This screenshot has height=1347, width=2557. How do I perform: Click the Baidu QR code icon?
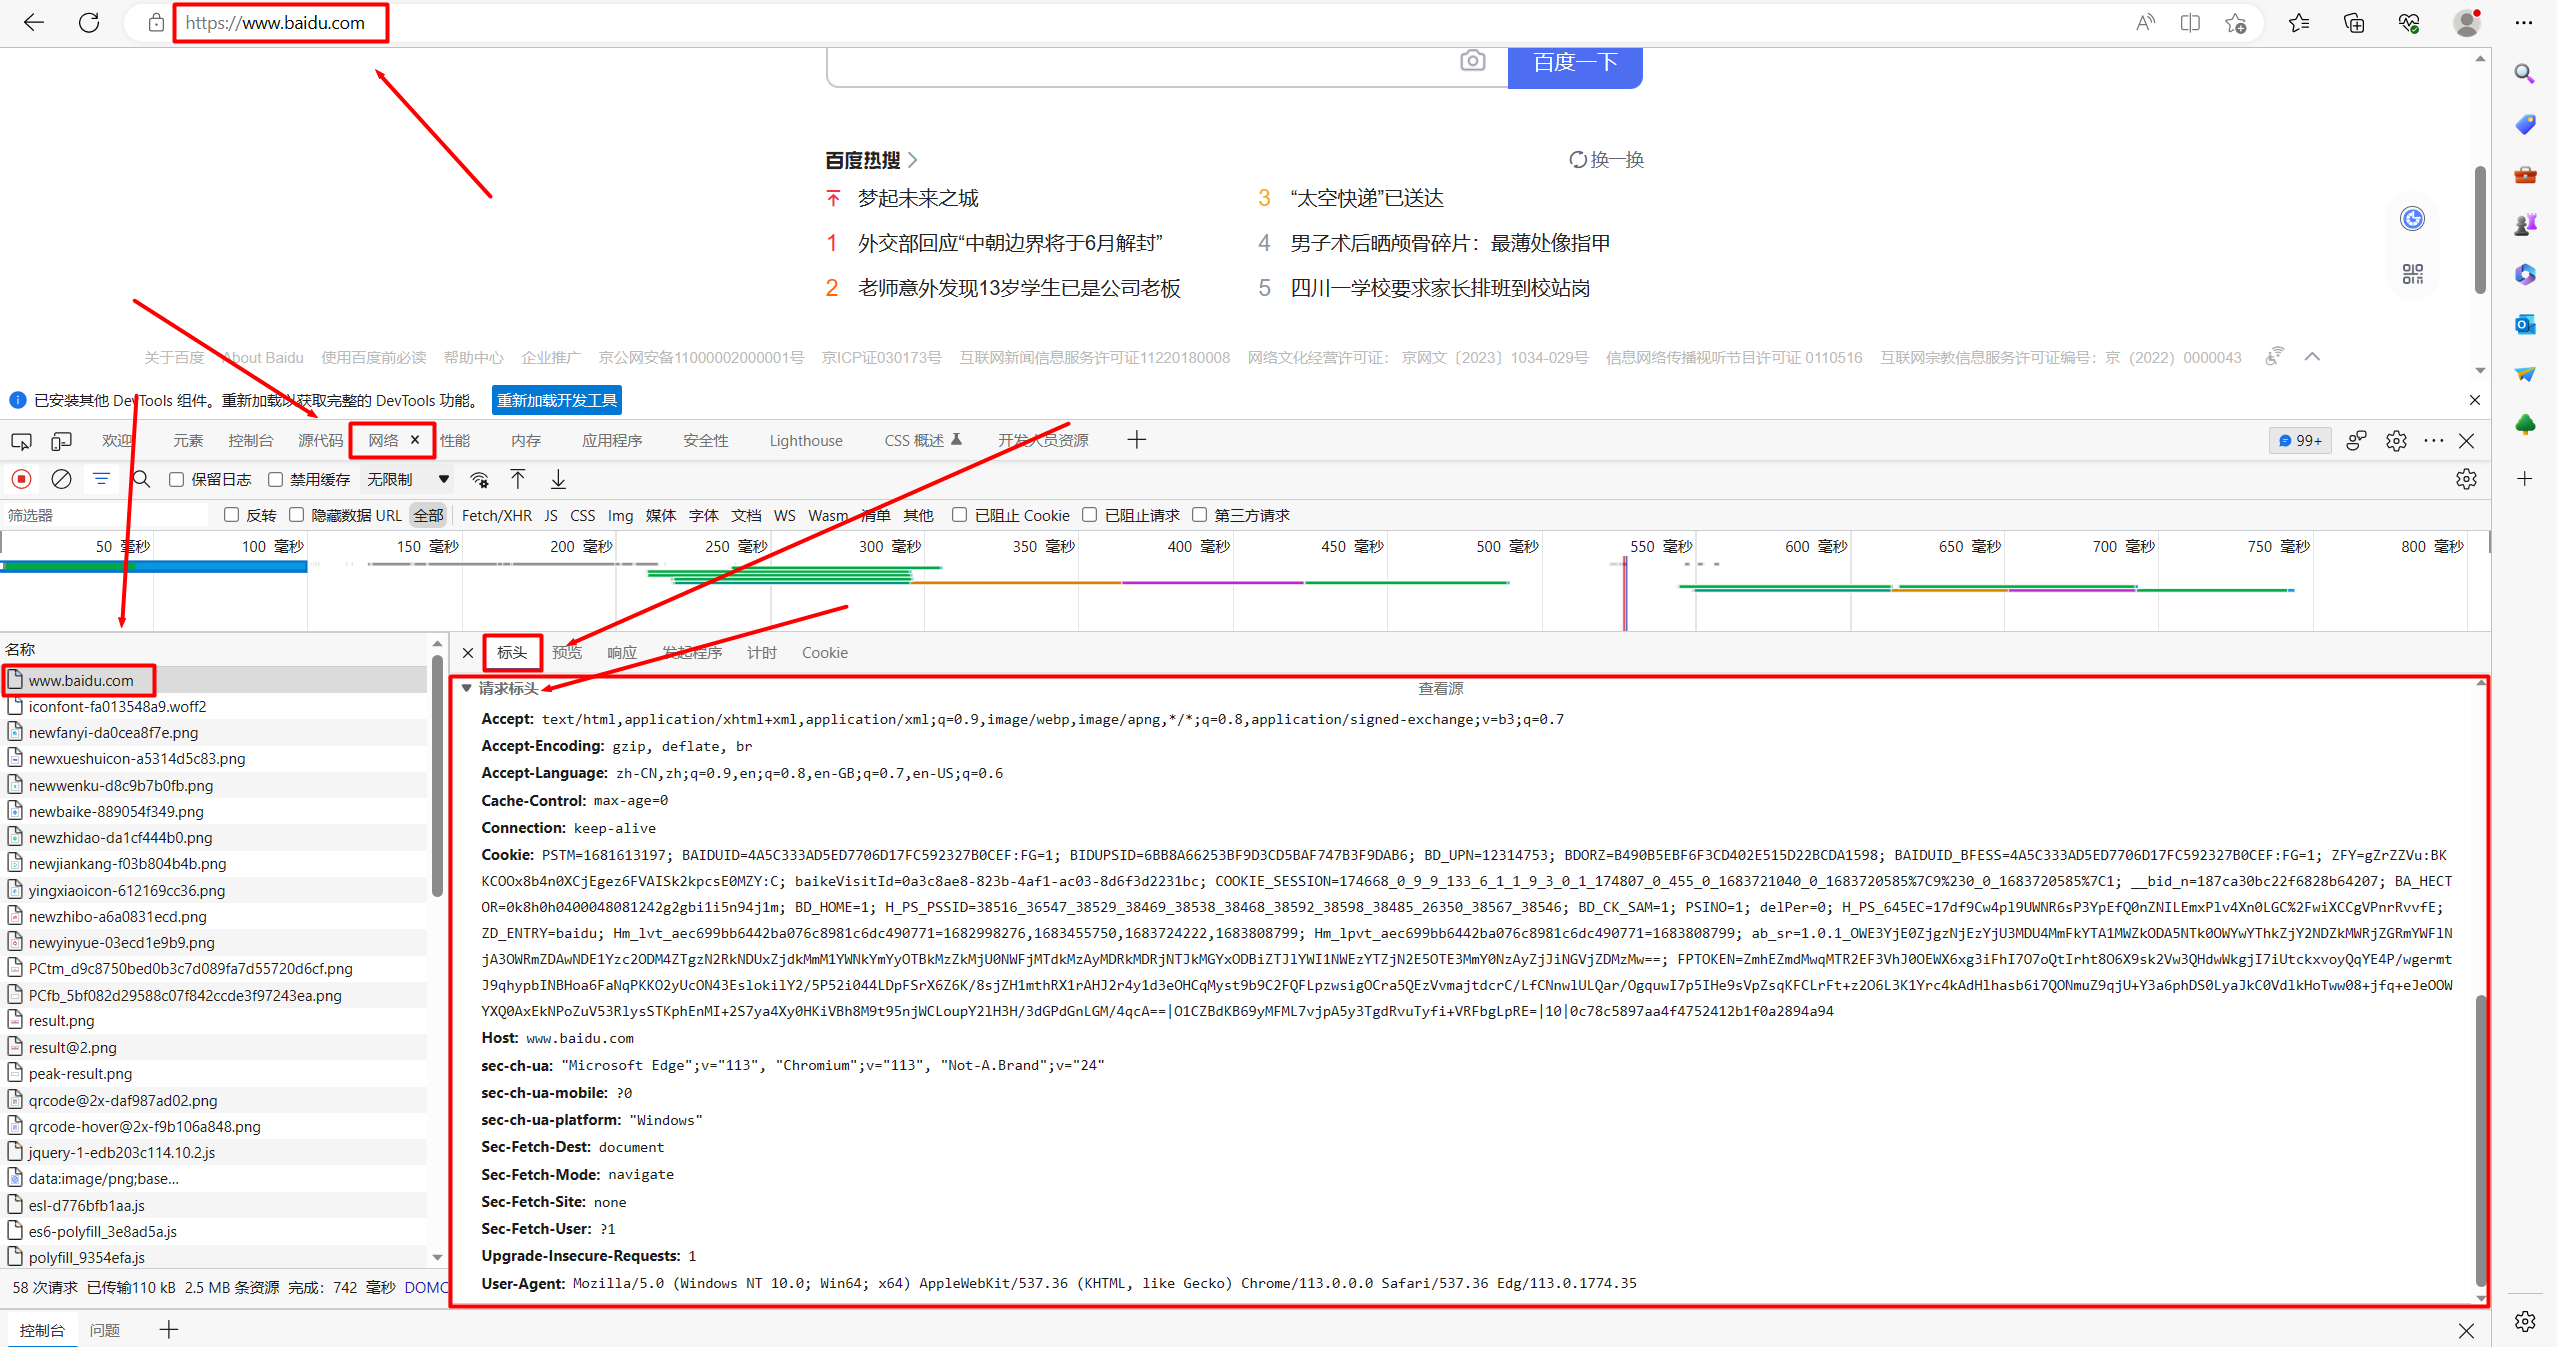point(2413,273)
